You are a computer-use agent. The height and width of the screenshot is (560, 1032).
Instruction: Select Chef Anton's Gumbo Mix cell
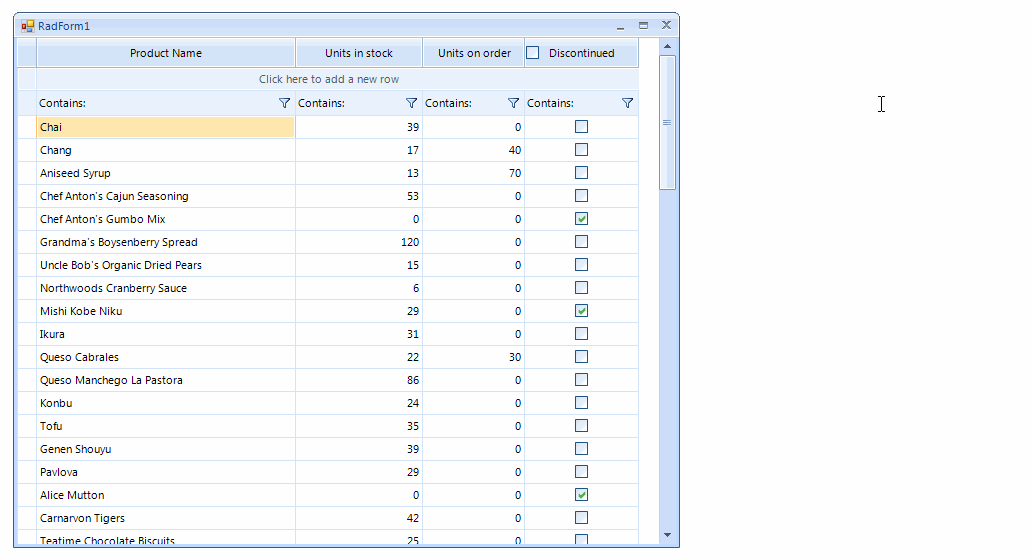166,219
